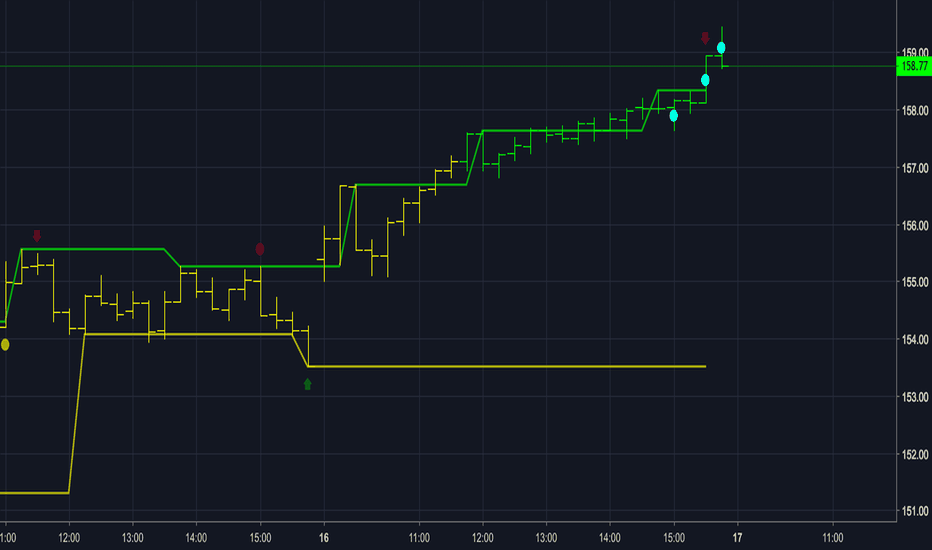Click the 155.00 price axis label
Screen dimensions: 932x550
click(915, 282)
